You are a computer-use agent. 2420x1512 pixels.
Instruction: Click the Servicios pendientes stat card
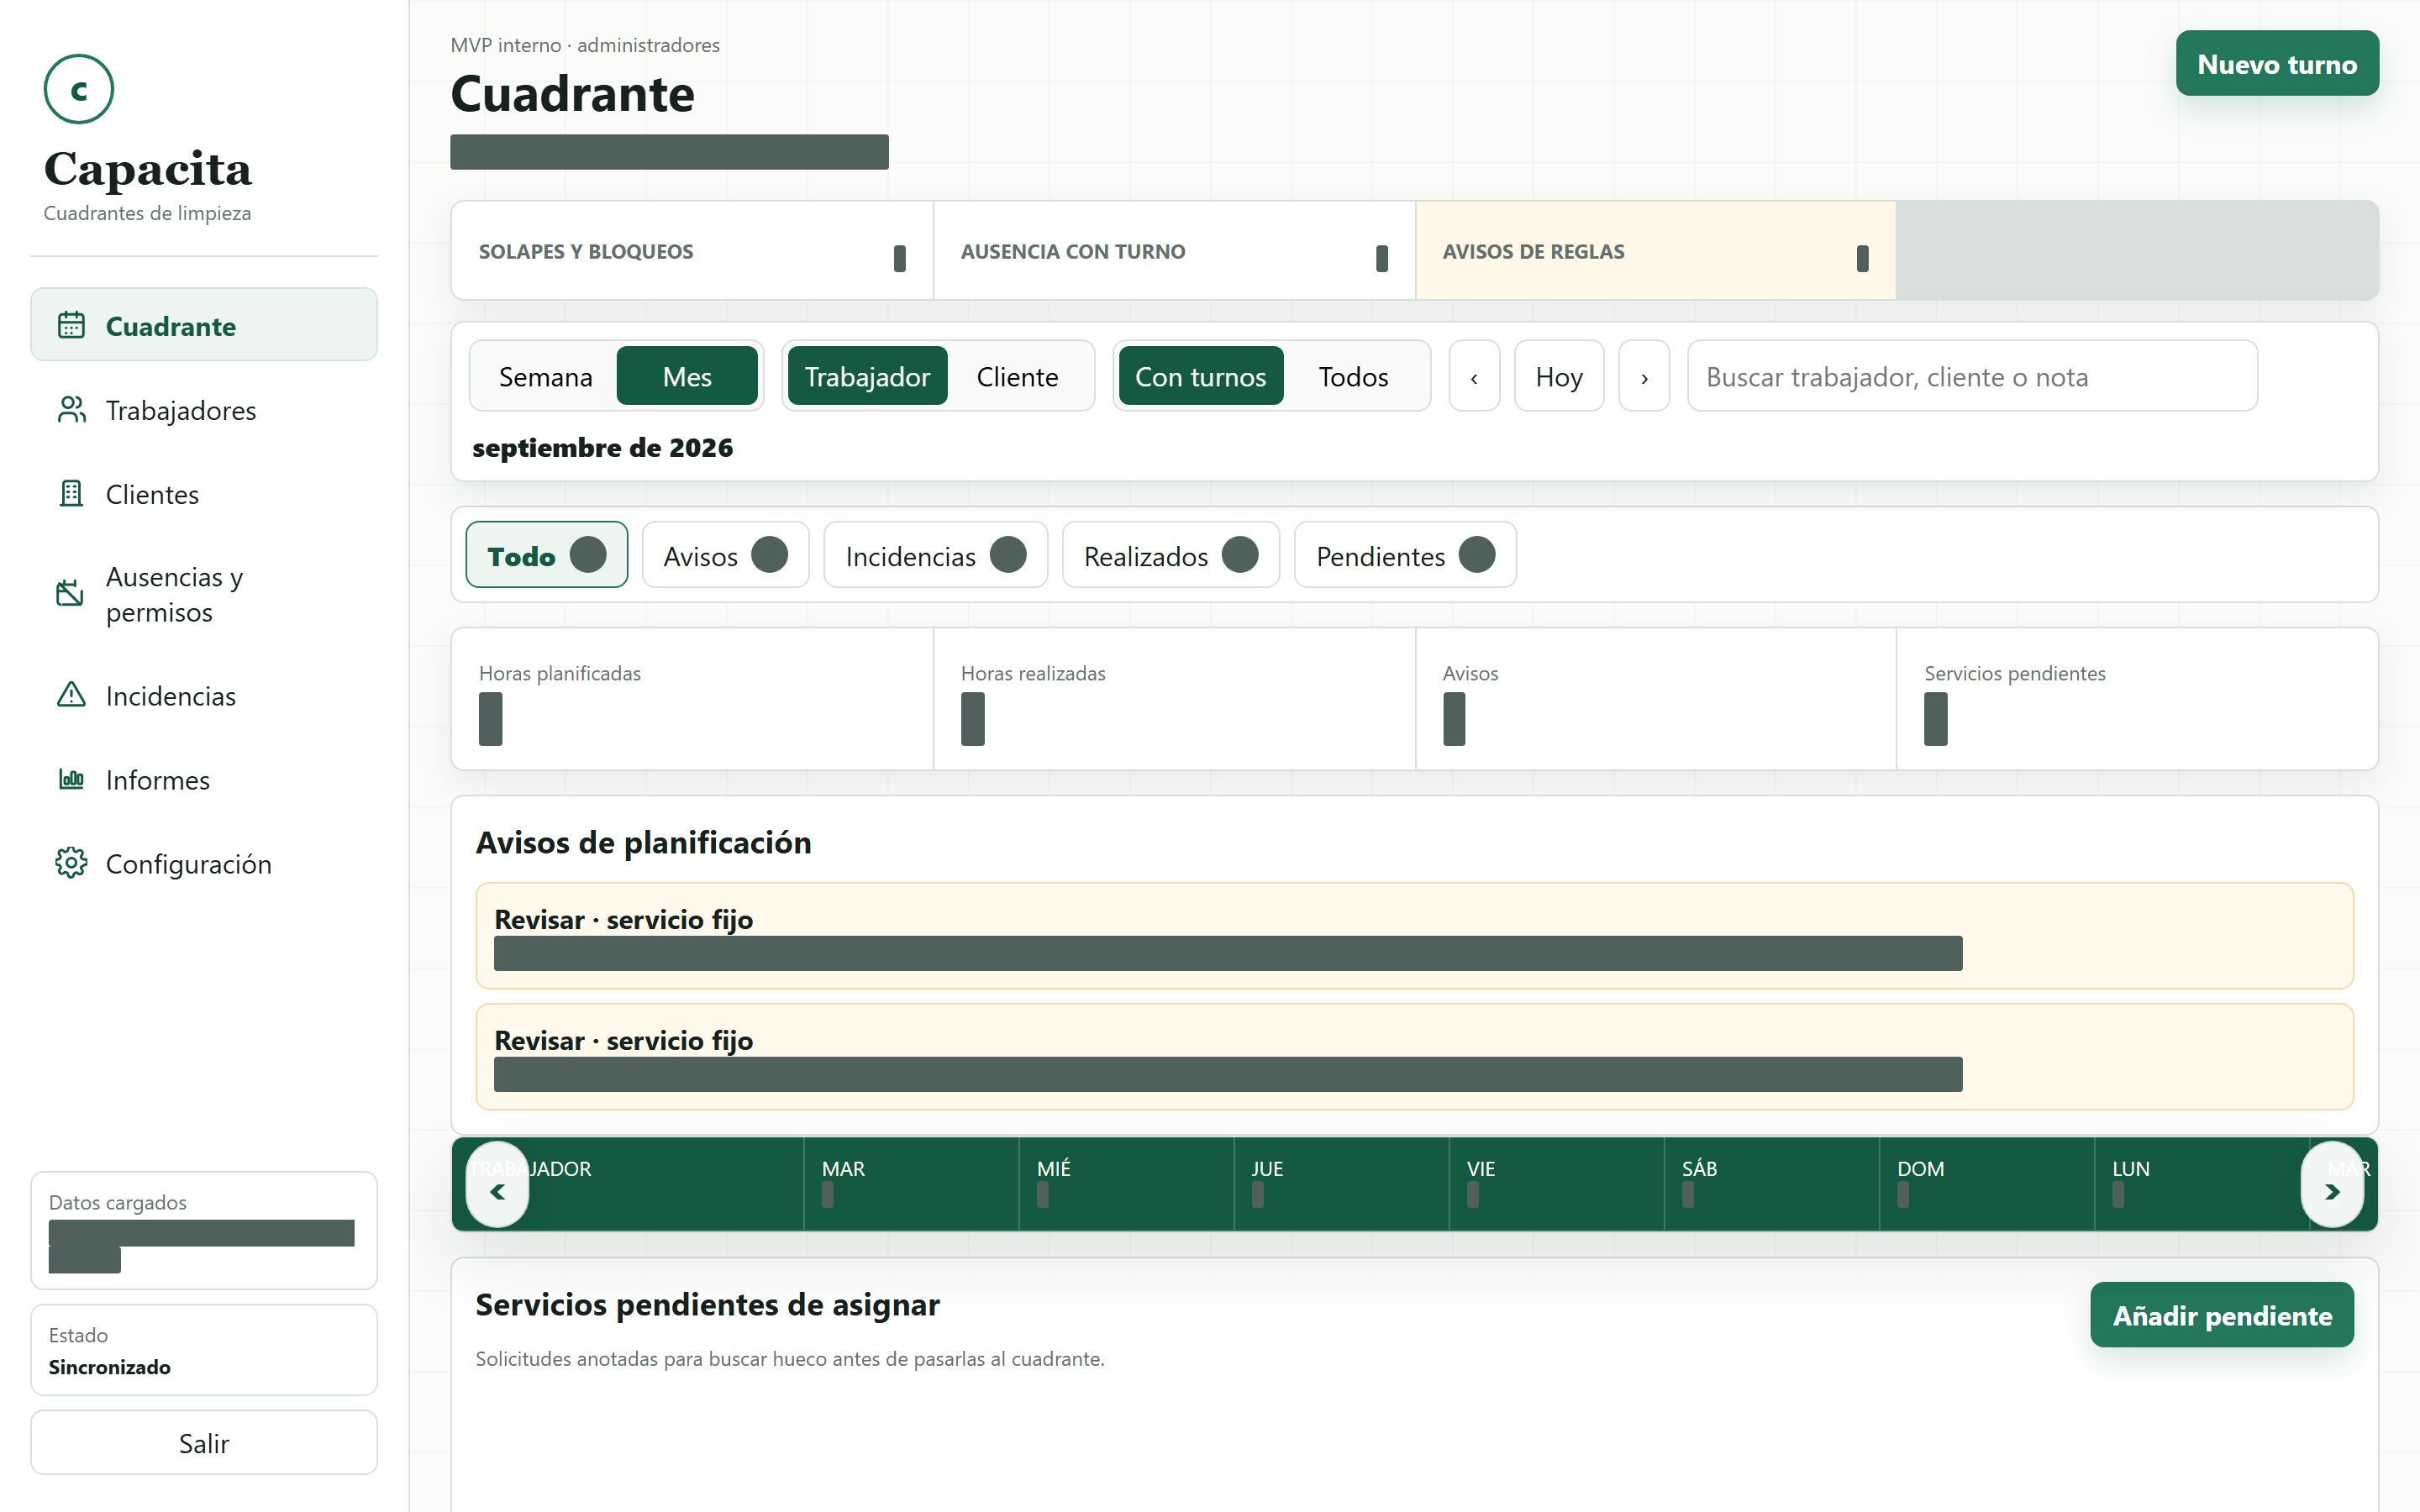pyautogui.click(x=2137, y=699)
